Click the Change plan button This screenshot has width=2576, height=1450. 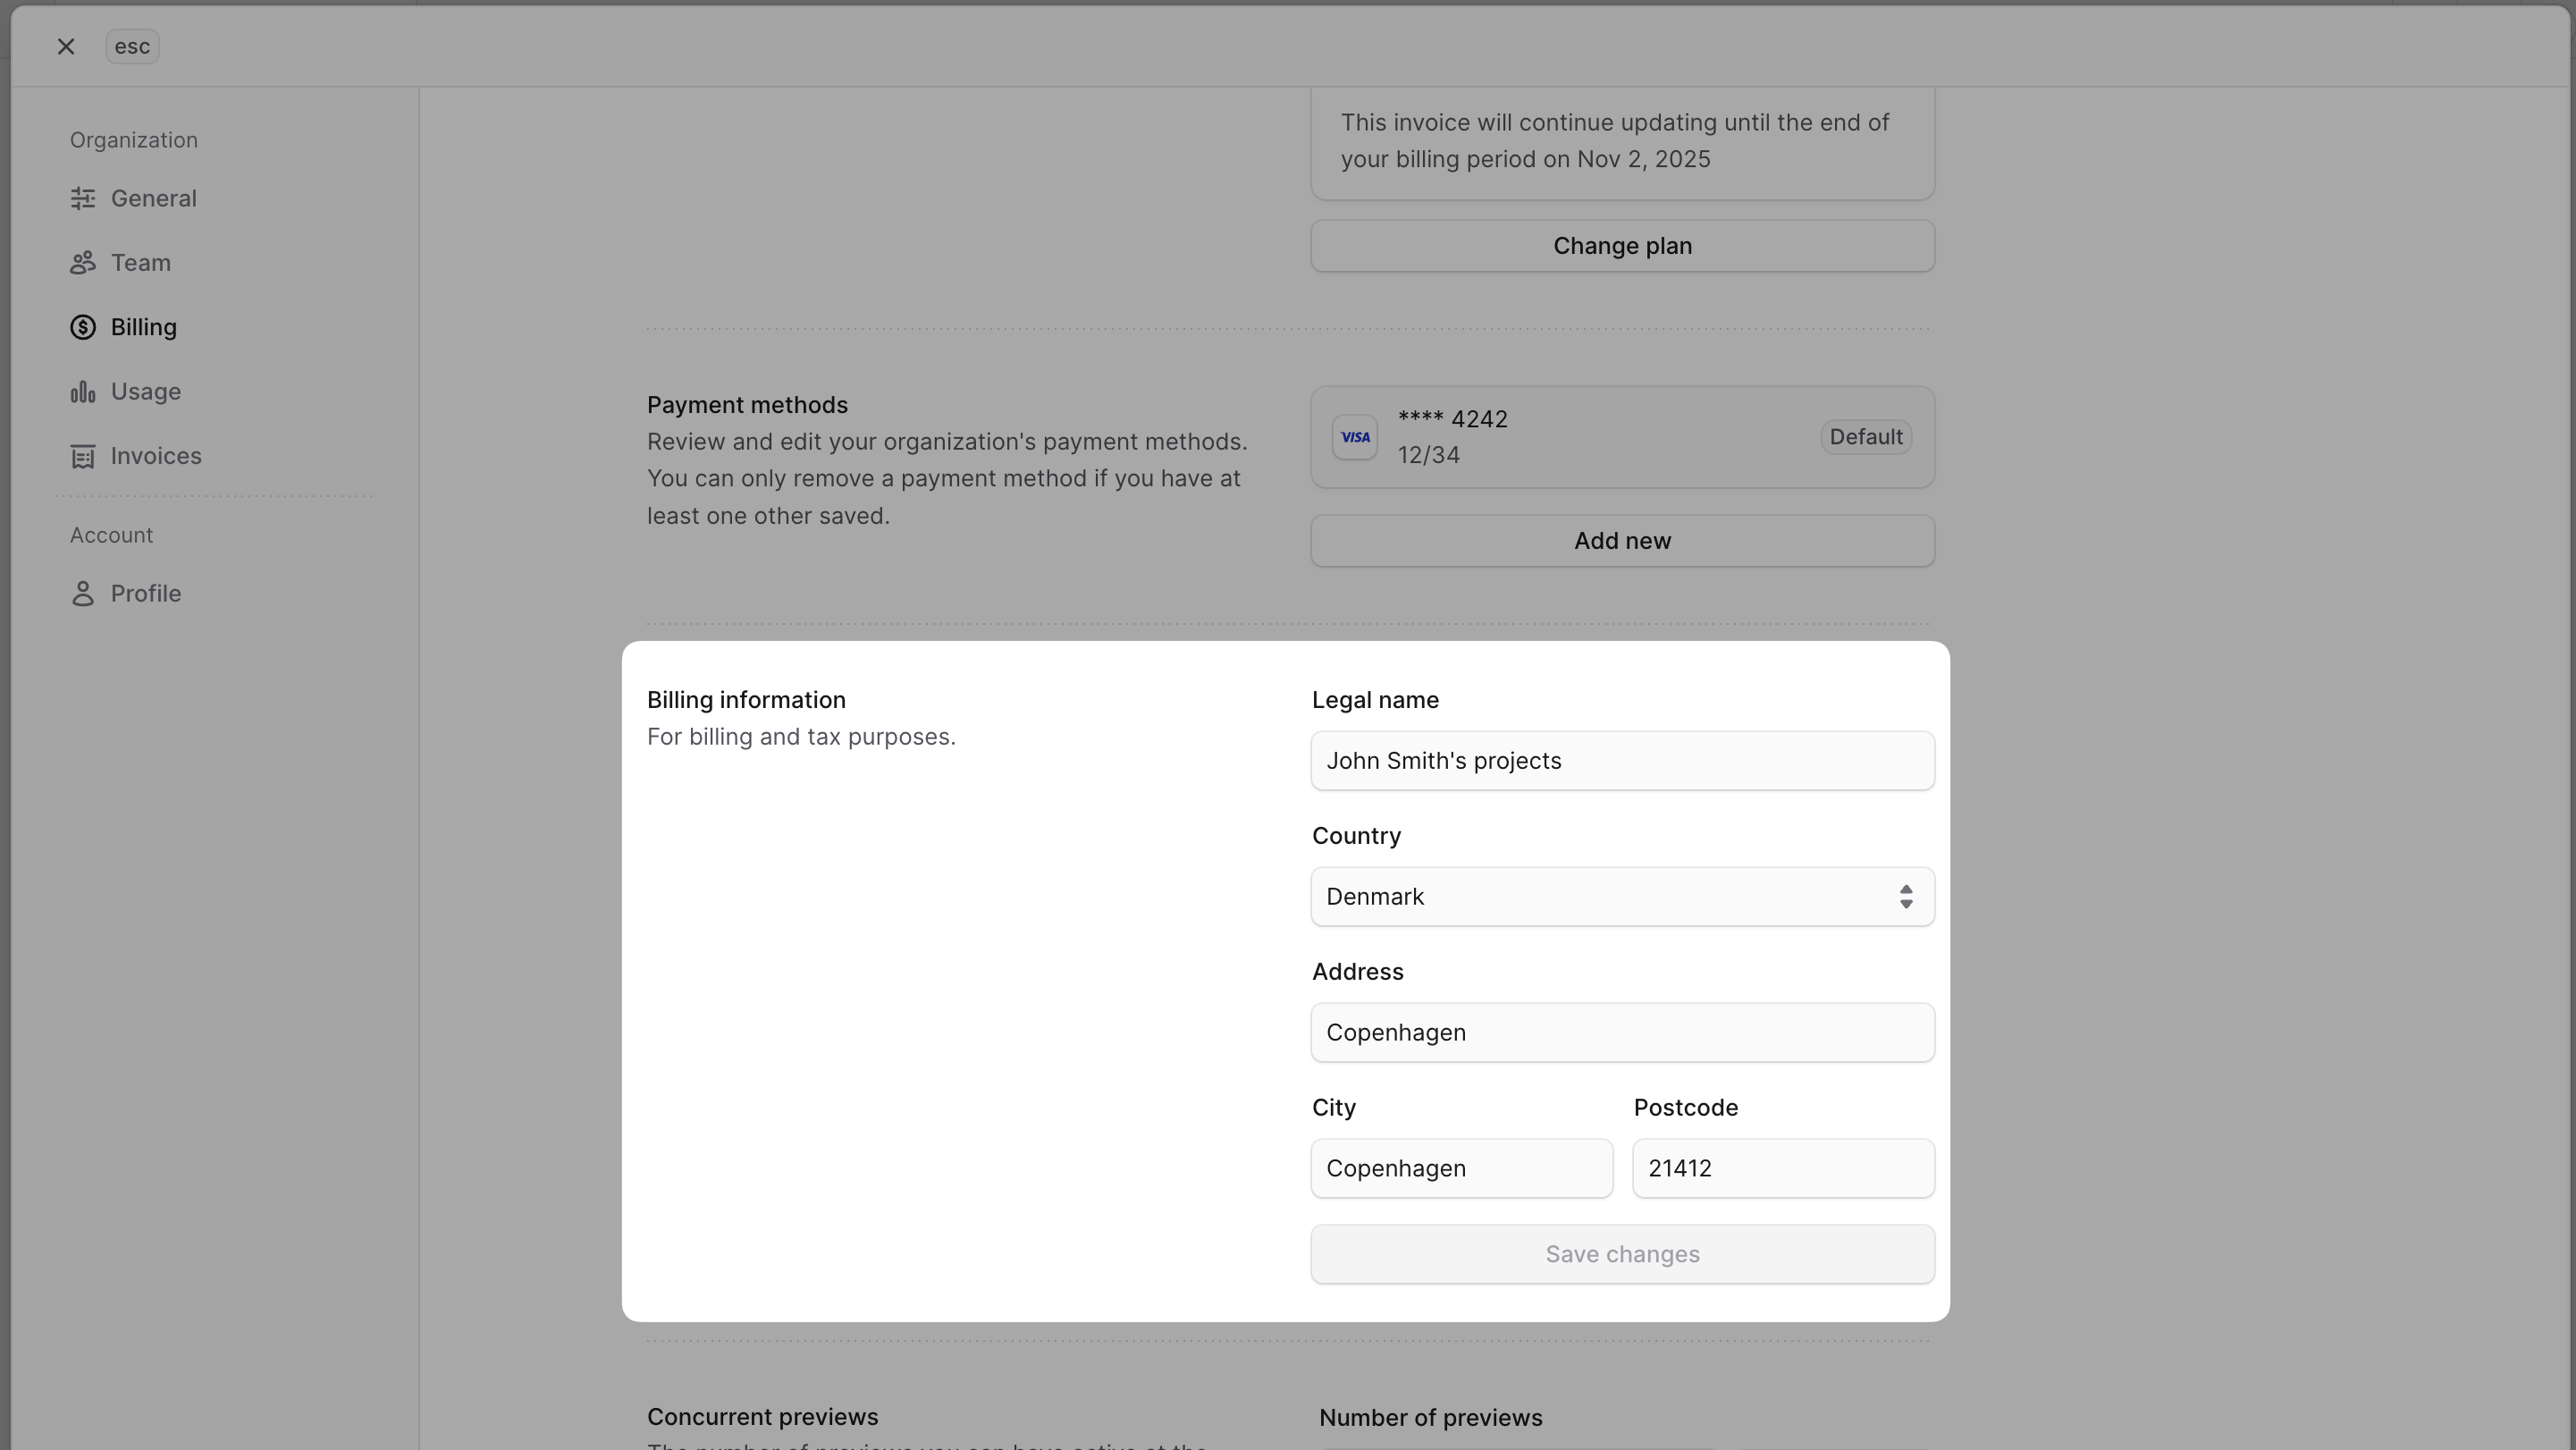(x=1621, y=245)
